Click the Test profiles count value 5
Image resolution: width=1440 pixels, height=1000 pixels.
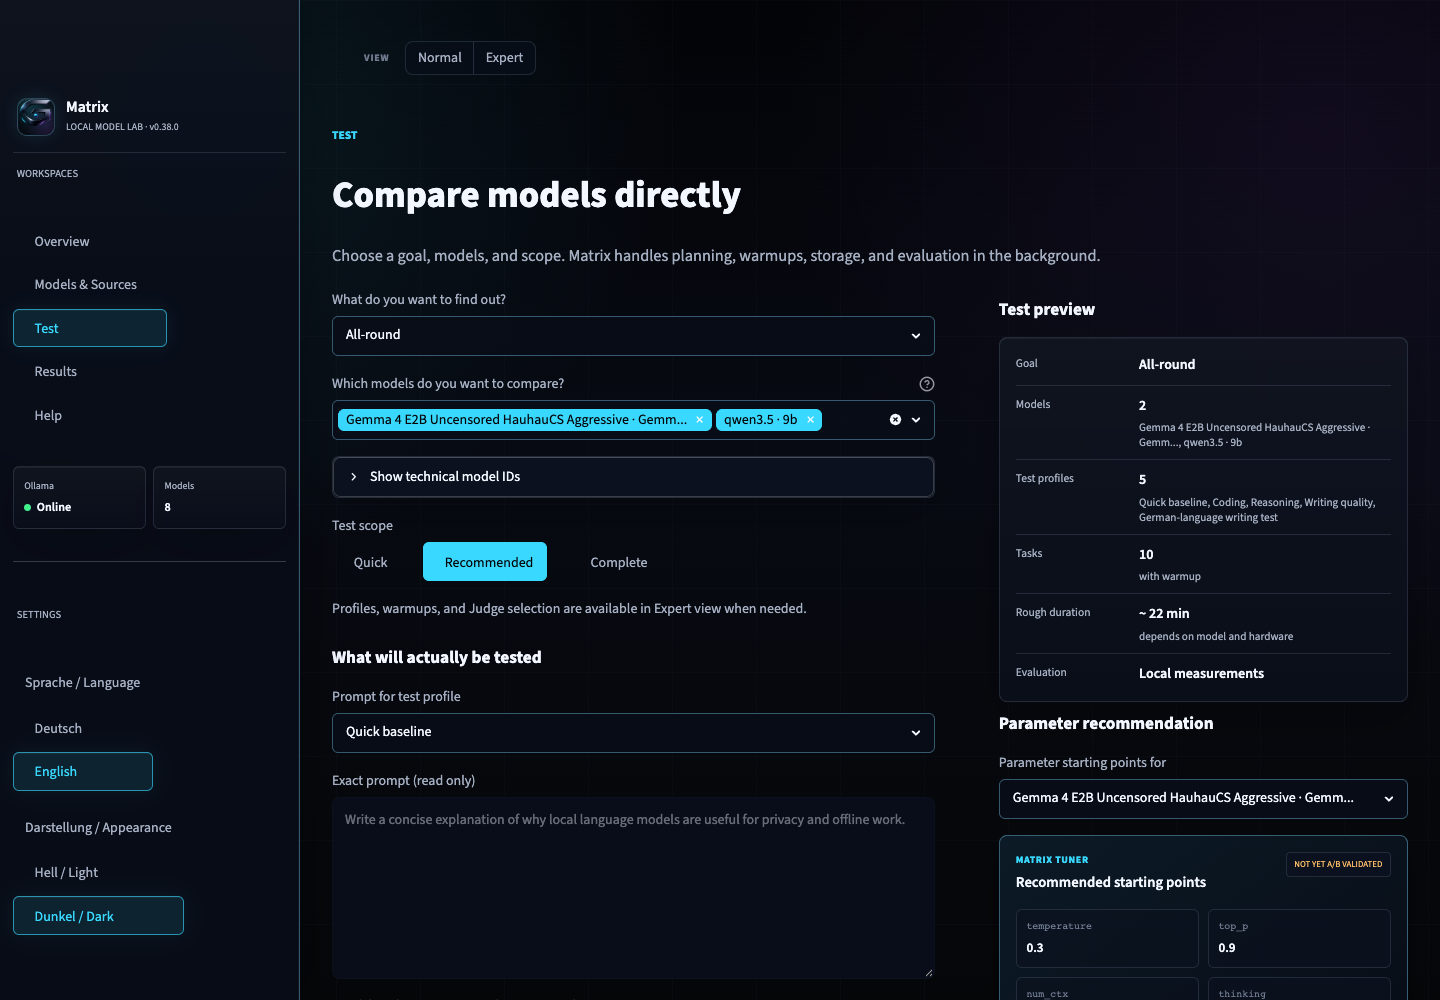1143,479
